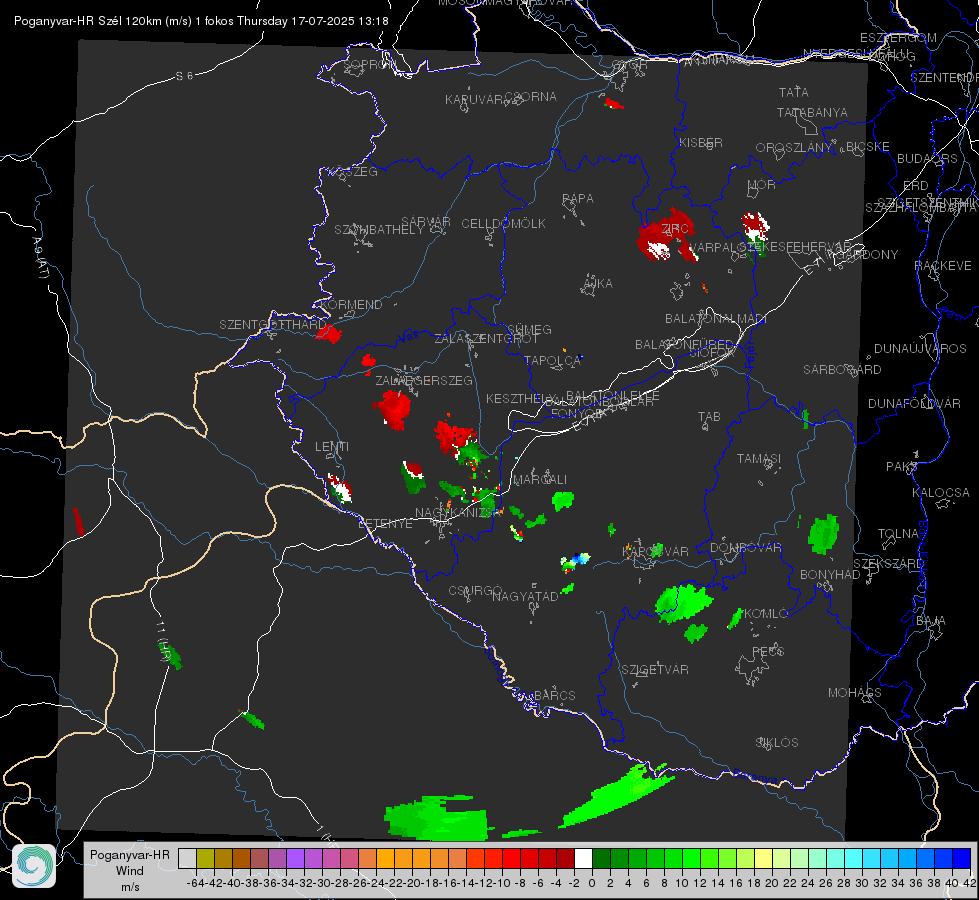The image size is (979, 900).
Task: Click the white 0 m/s legend swatch
Action: 583,858
